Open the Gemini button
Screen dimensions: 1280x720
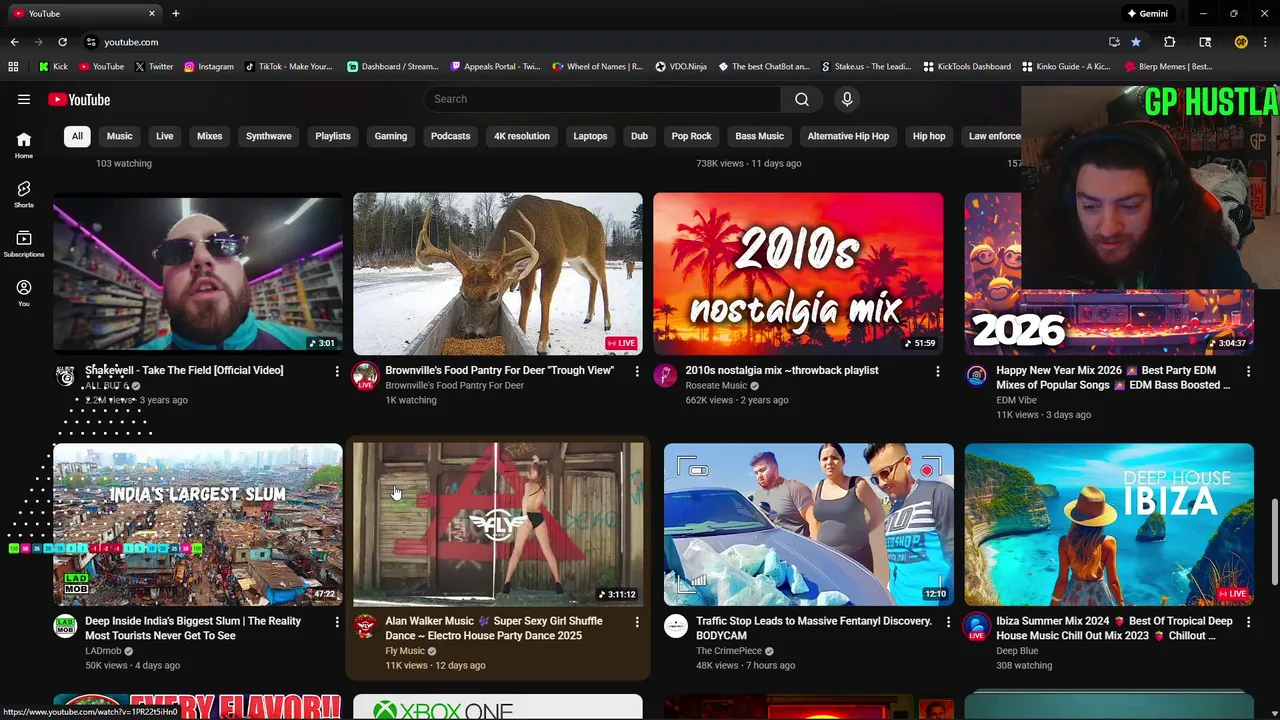point(1148,13)
